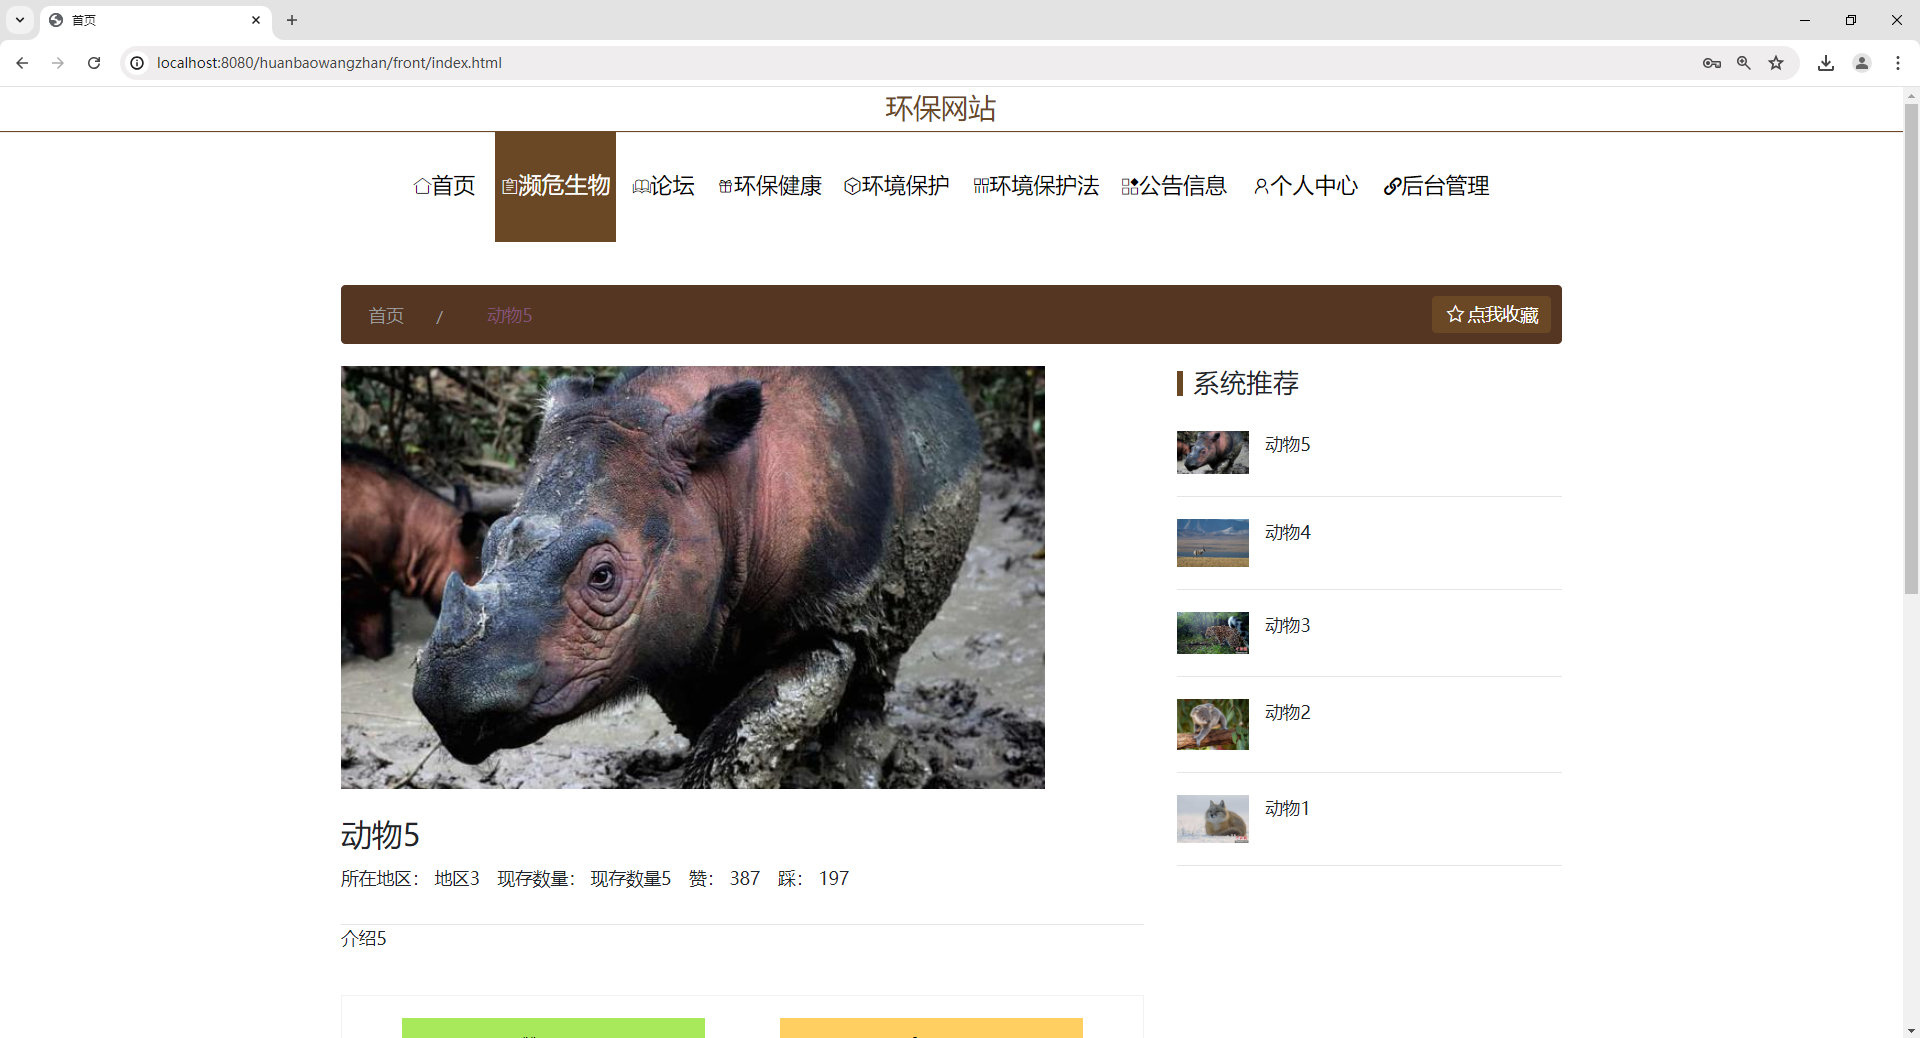Click the person icon beside 个人中心
Image resolution: width=1920 pixels, height=1038 pixels.
[x=1261, y=186]
